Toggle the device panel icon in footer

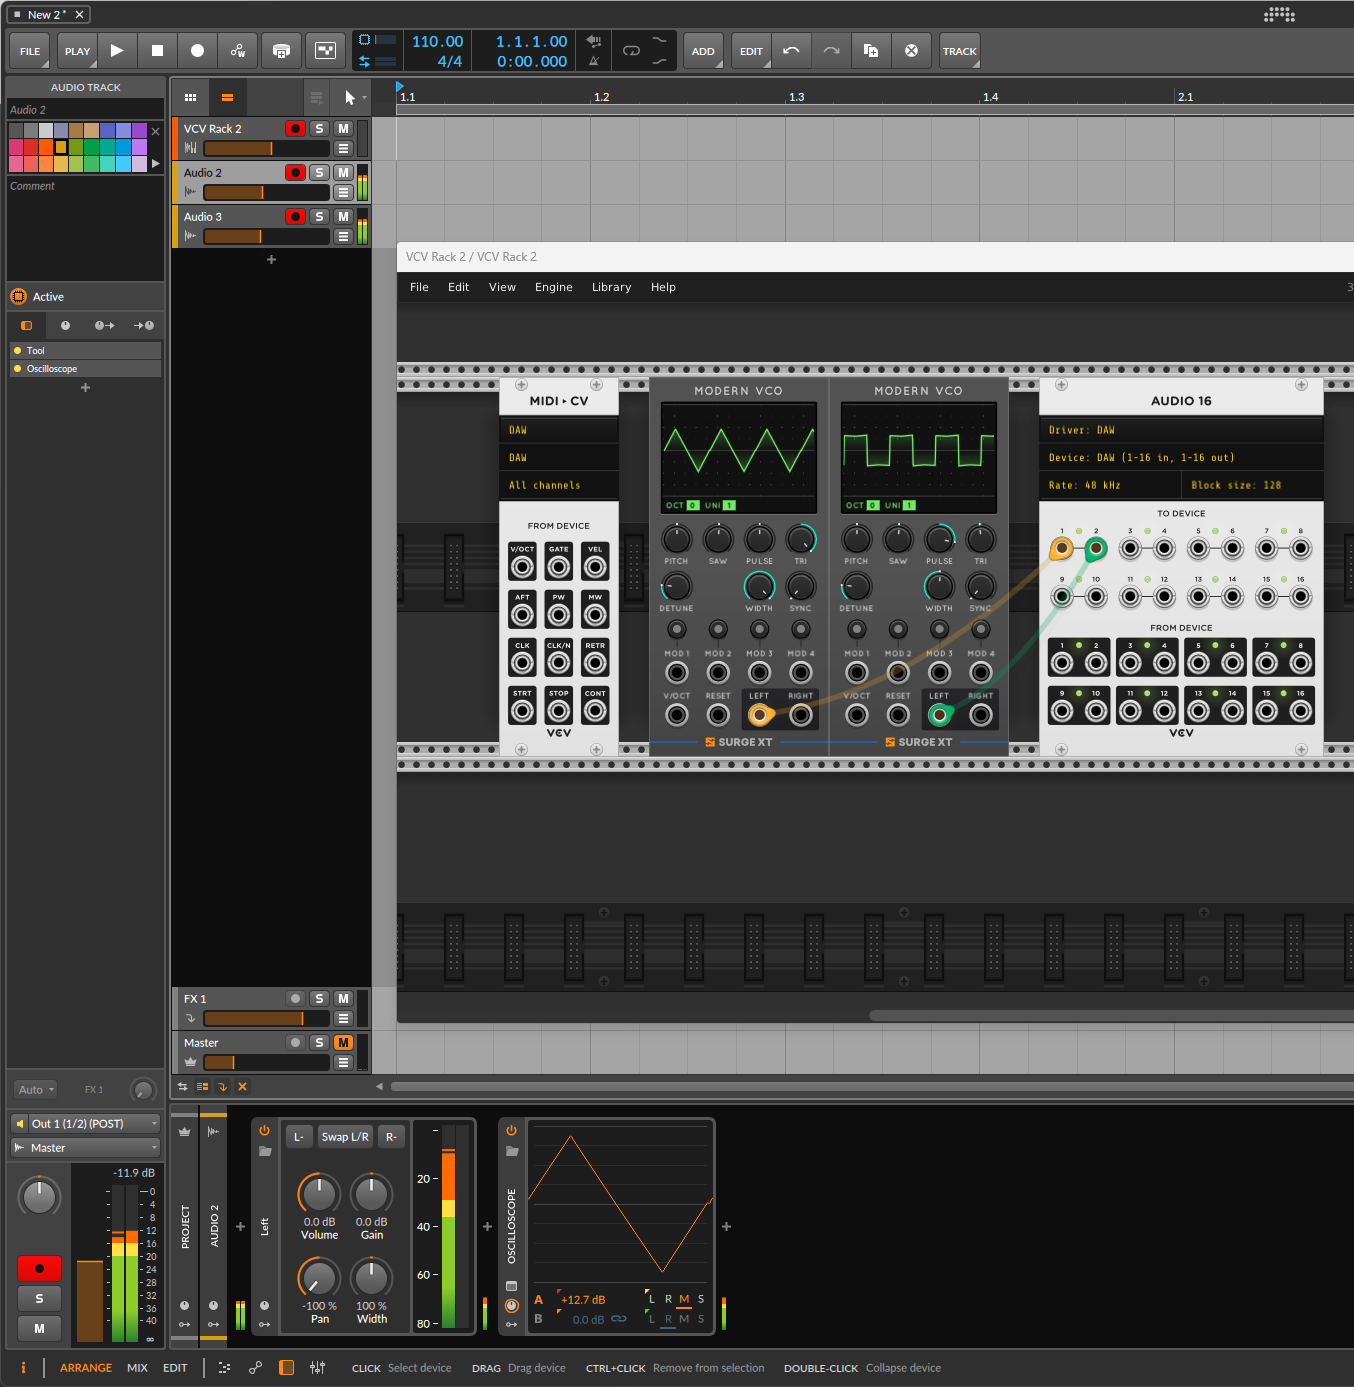point(286,1367)
